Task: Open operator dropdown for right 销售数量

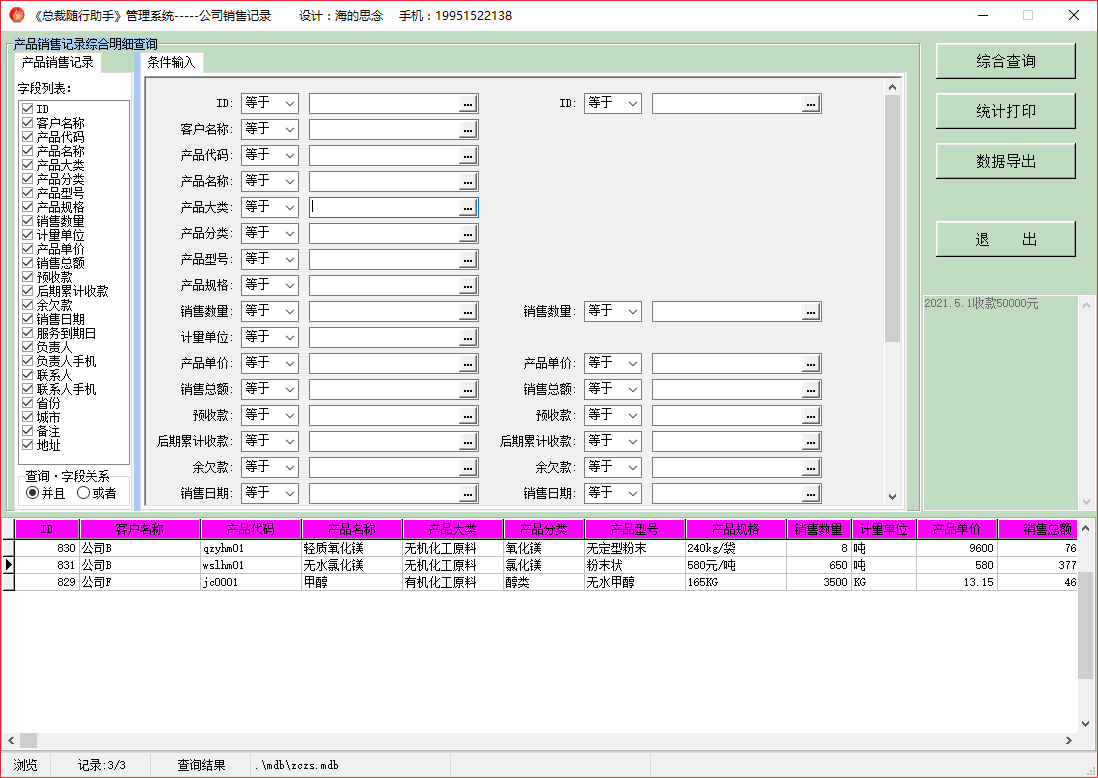Action: (613, 312)
